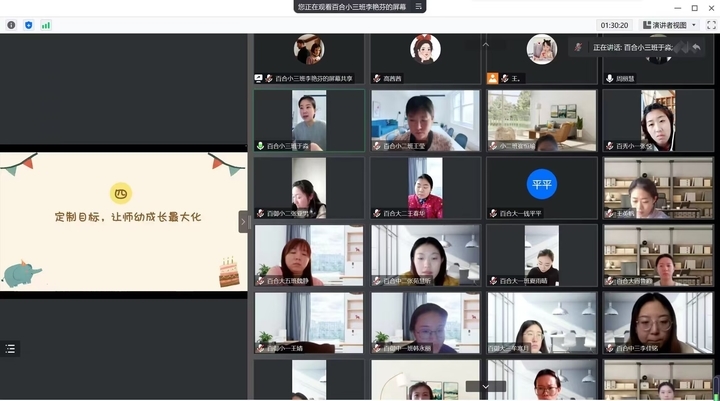Click the 高茜茜 name label
720x401 pixels.
[392, 79]
